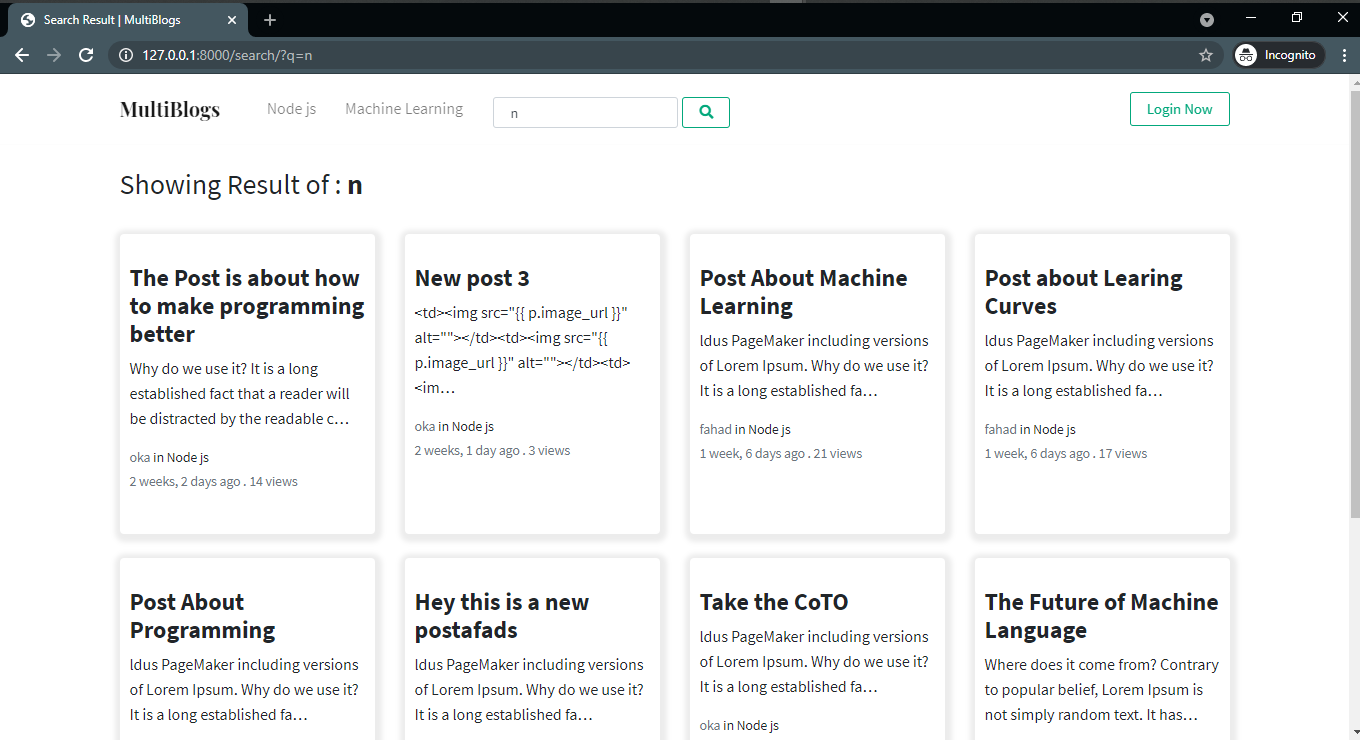Click '1 week, 6 days ago . 21 views' text
This screenshot has height=740, width=1360.
(781, 453)
